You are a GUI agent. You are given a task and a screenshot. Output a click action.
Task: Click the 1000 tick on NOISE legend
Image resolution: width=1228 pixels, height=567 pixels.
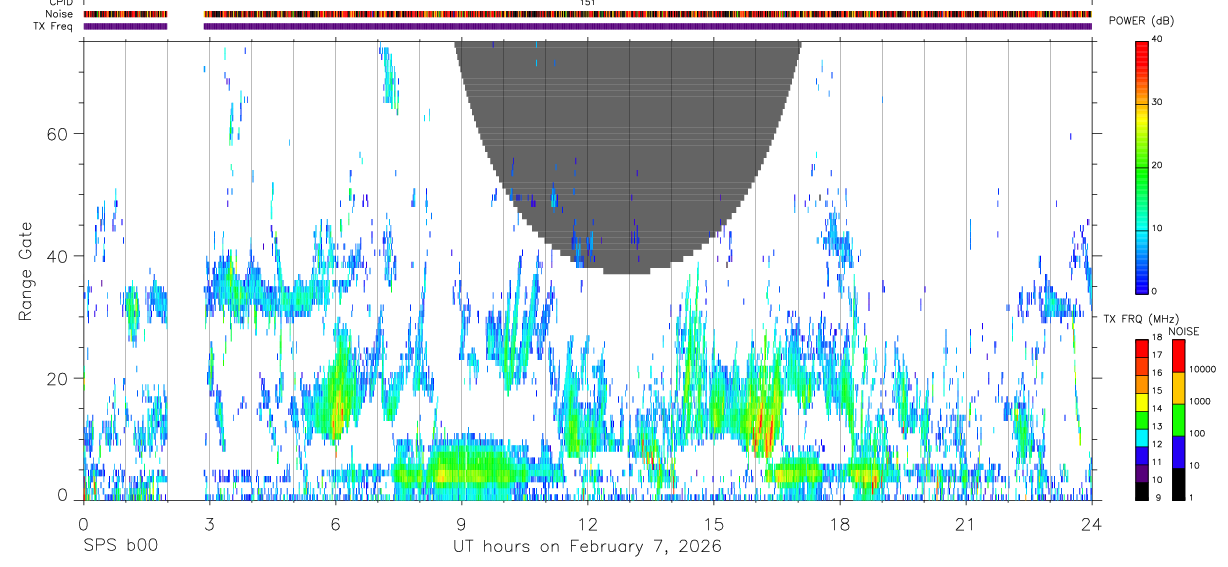click(1200, 402)
